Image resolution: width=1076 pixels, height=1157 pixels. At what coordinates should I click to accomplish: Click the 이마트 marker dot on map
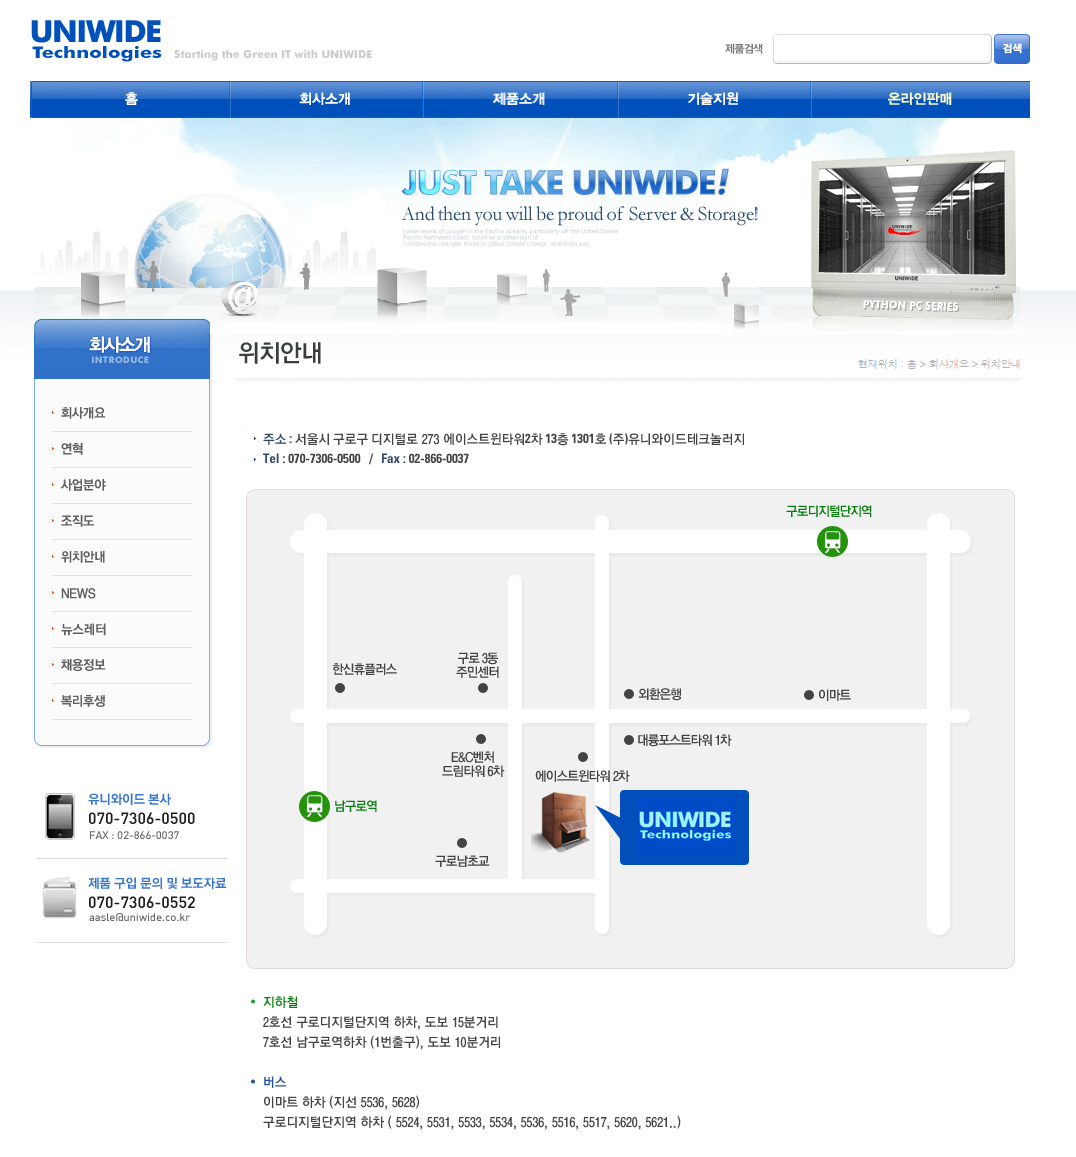(x=809, y=695)
